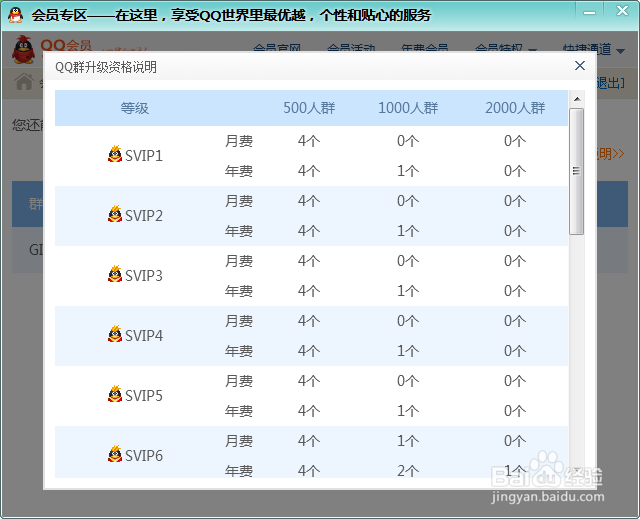Select the SVIP2 level label
This screenshot has height=519, width=640.
click(x=144, y=215)
